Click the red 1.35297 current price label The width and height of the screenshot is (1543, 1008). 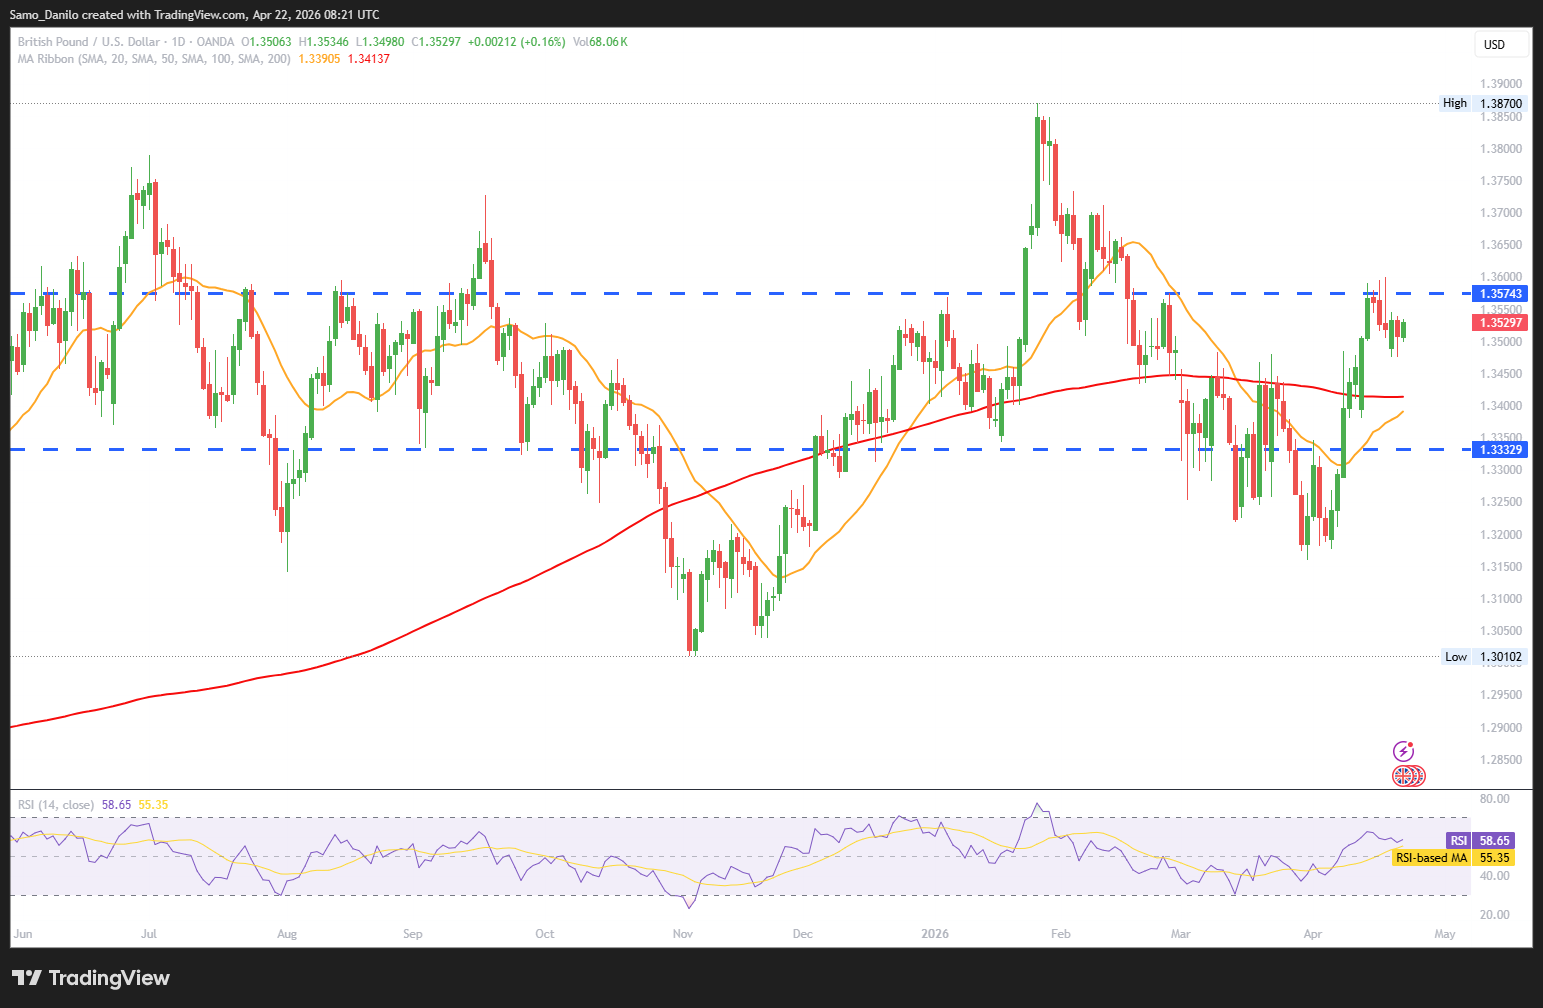coord(1500,322)
